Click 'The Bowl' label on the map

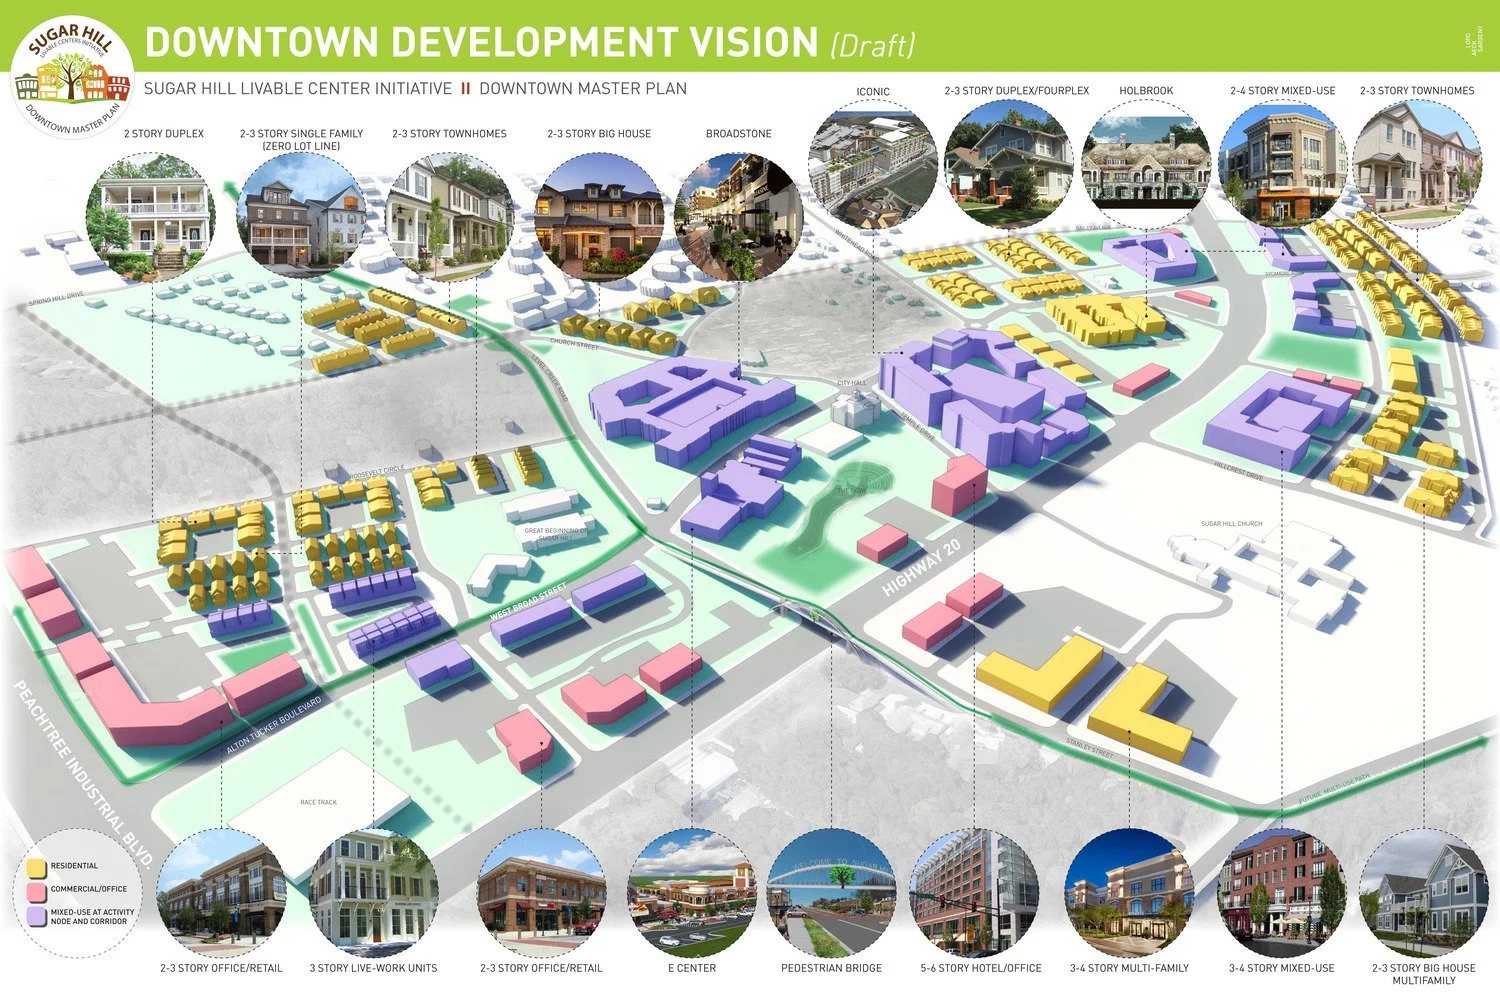[x=852, y=491]
